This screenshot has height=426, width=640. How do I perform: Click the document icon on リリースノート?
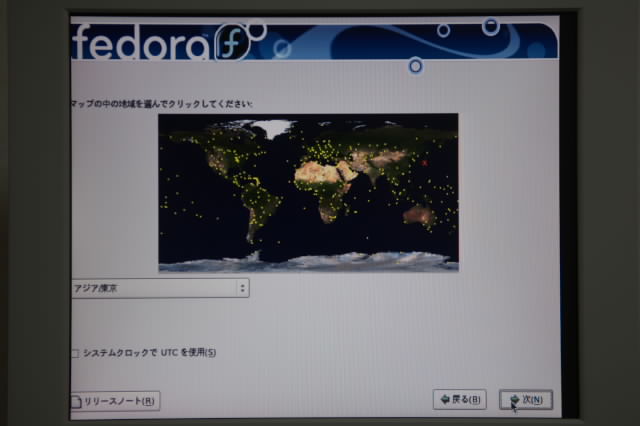(x=77, y=402)
